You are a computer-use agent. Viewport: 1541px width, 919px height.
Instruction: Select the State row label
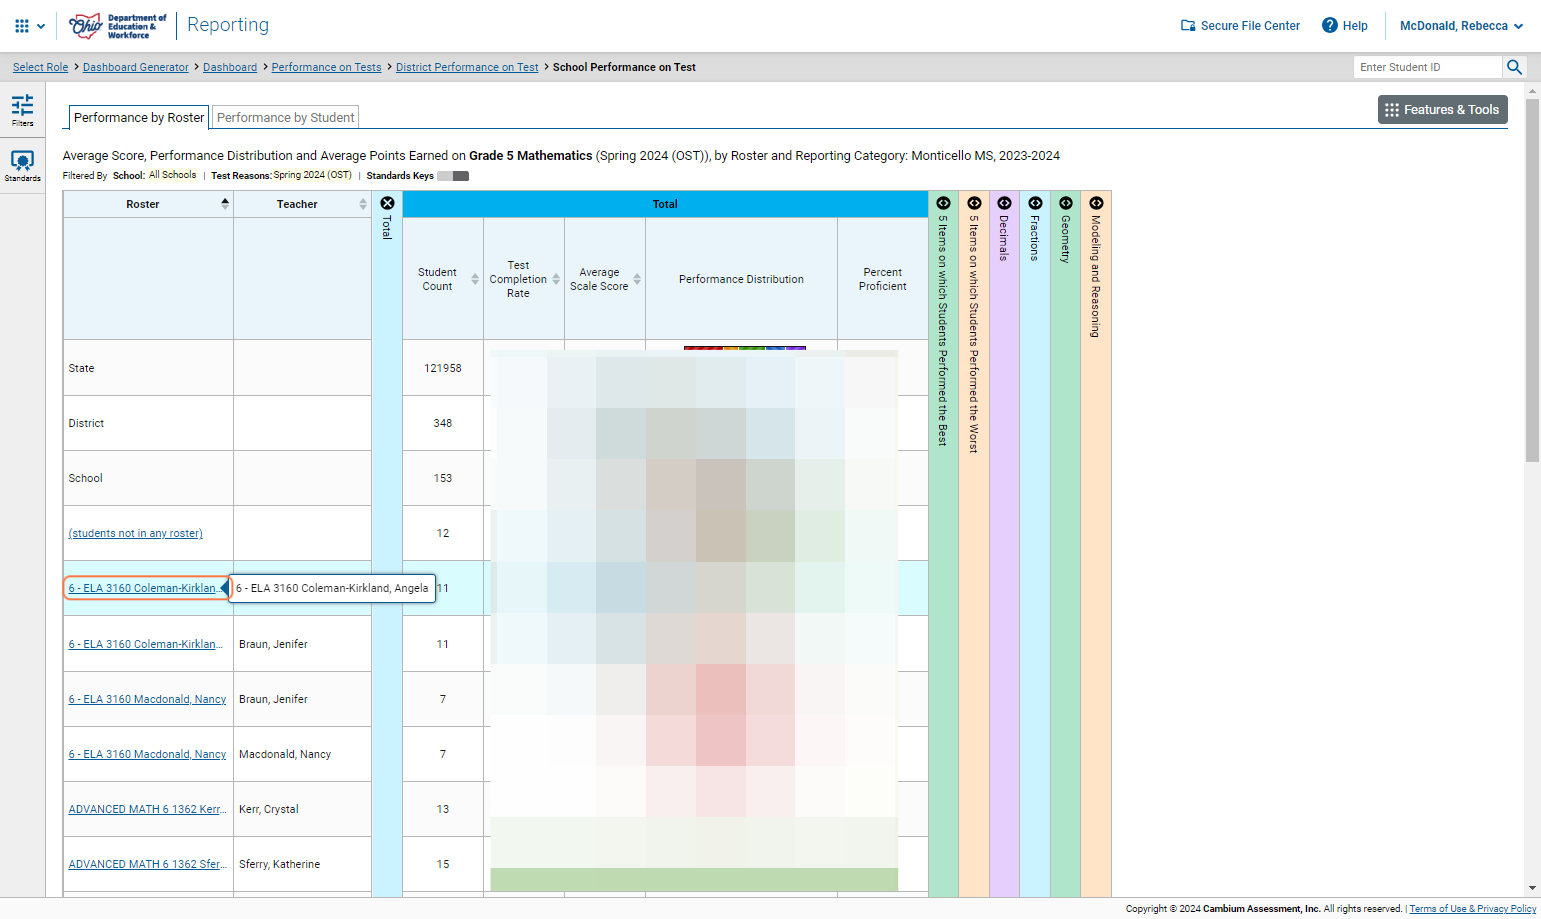tap(81, 368)
